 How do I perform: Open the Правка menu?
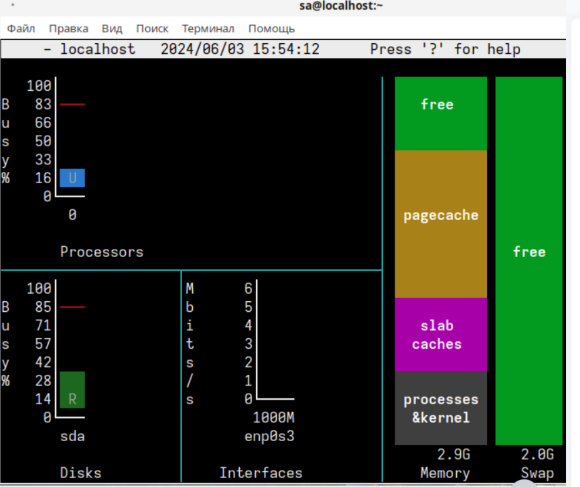(x=68, y=28)
